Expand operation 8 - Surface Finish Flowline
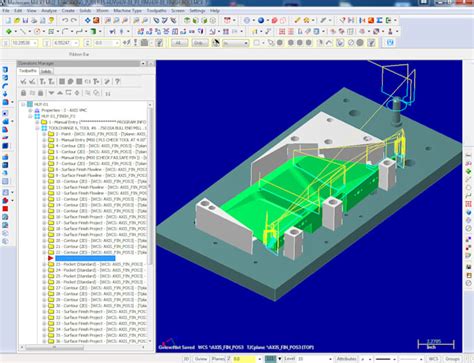This screenshot has height=363, width=474. (44, 170)
